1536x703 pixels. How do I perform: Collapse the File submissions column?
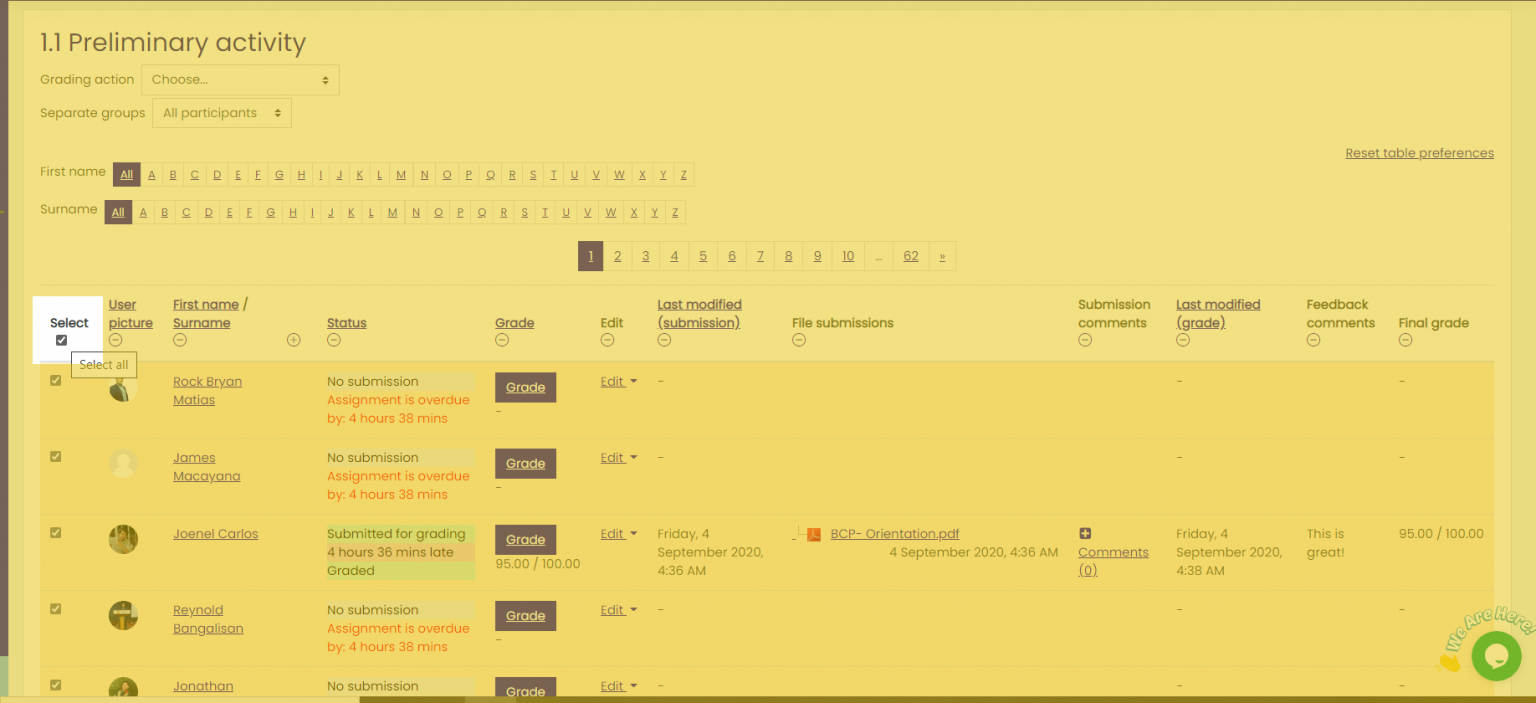[x=799, y=340]
